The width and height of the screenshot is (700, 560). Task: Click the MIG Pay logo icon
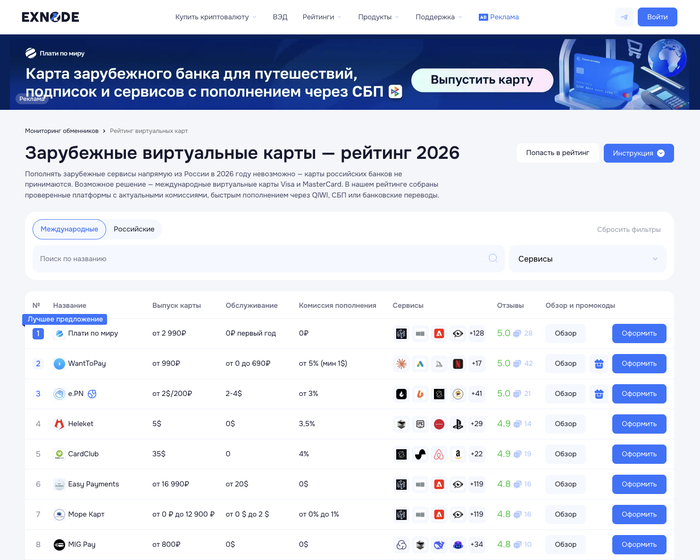[59, 544]
